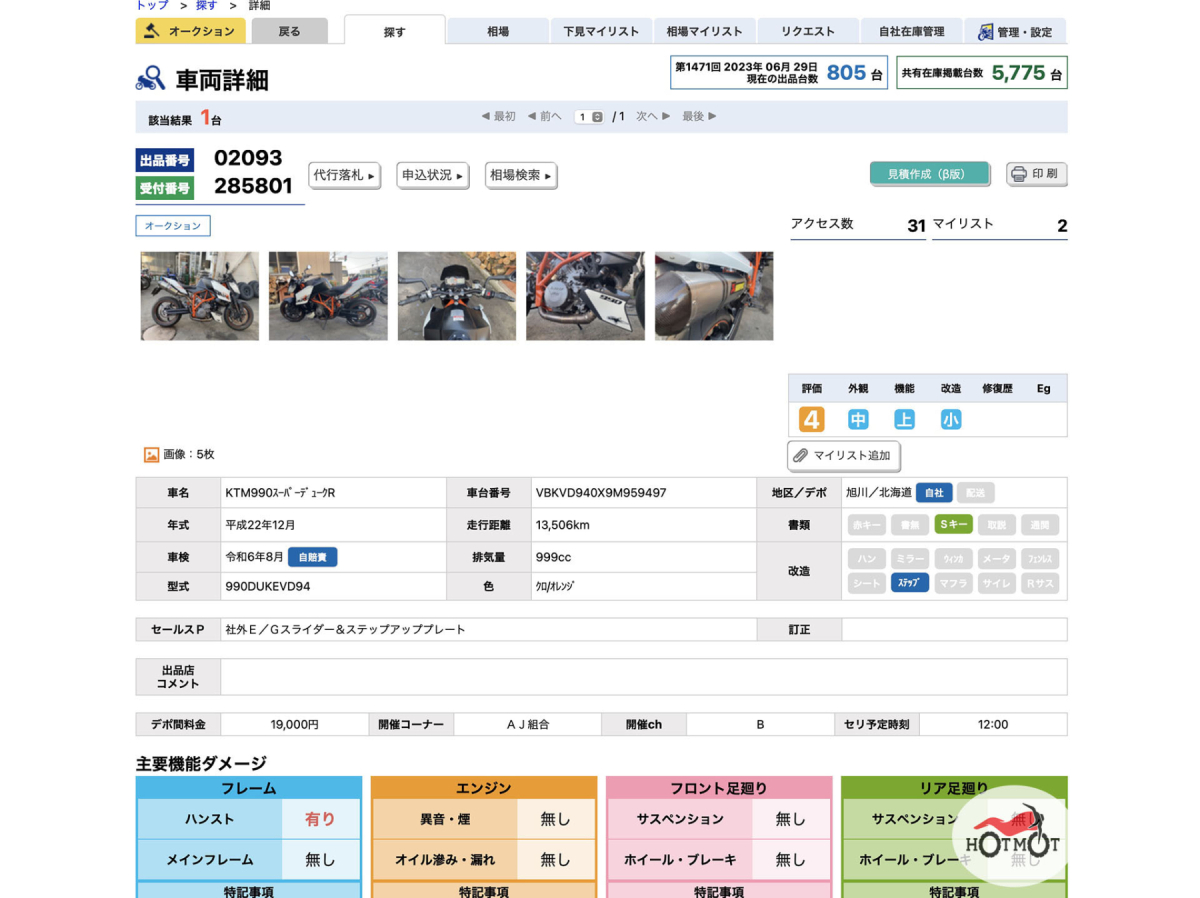Click the mileage value 13,506km
The image size is (1200, 898).
tap(563, 525)
